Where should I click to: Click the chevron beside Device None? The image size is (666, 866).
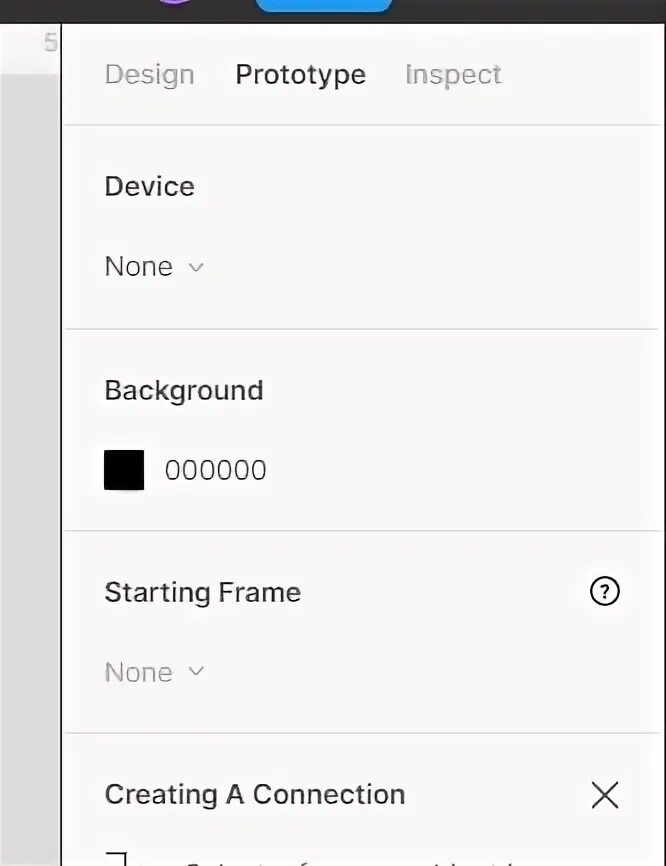(x=196, y=267)
